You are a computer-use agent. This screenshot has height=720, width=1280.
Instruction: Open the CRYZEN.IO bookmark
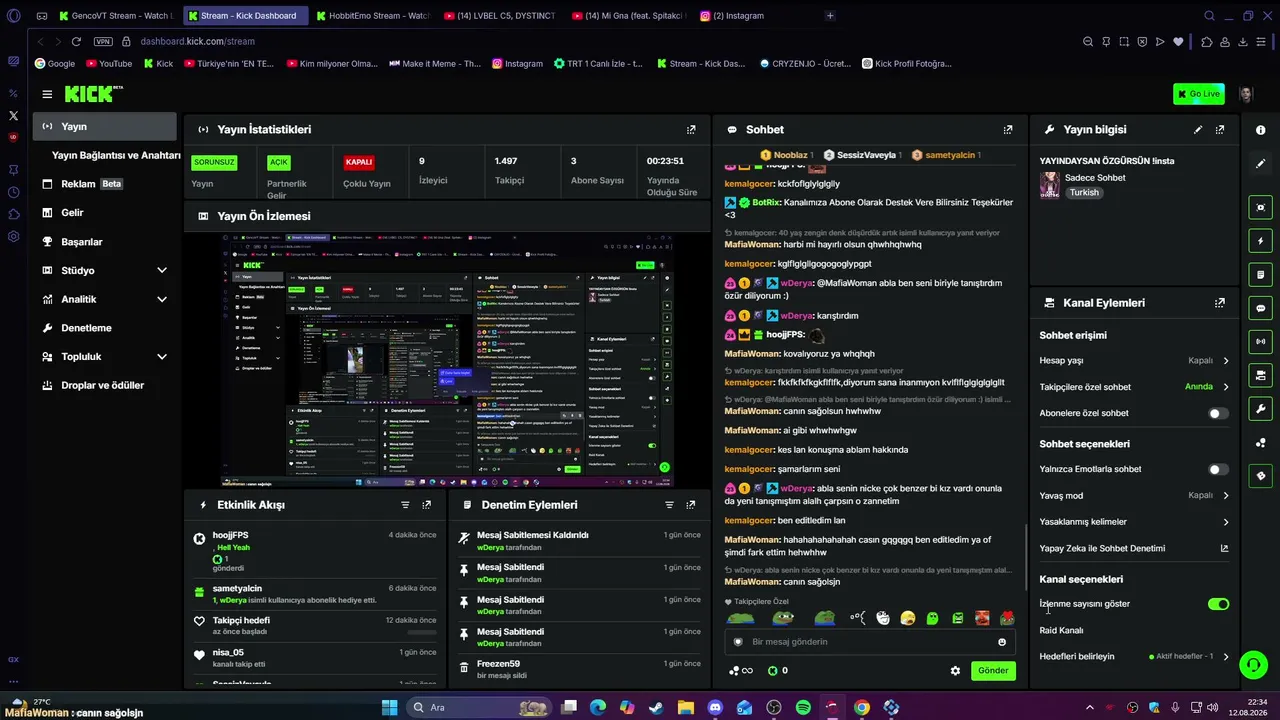click(804, 64)
